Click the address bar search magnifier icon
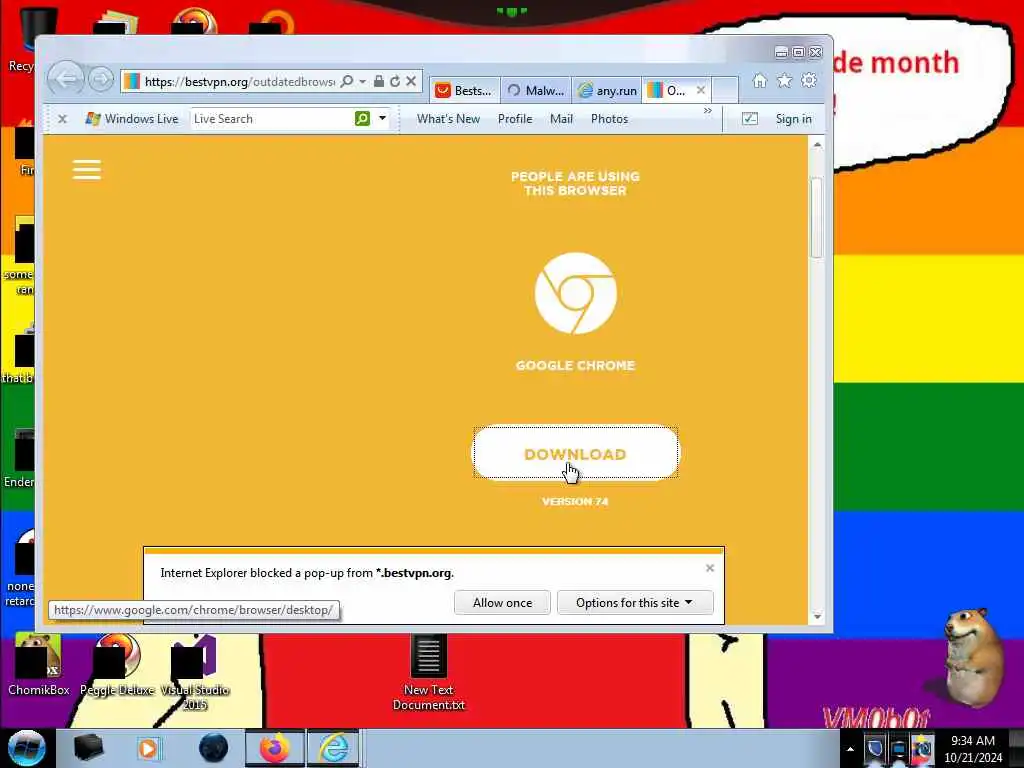 click(347, 82)
